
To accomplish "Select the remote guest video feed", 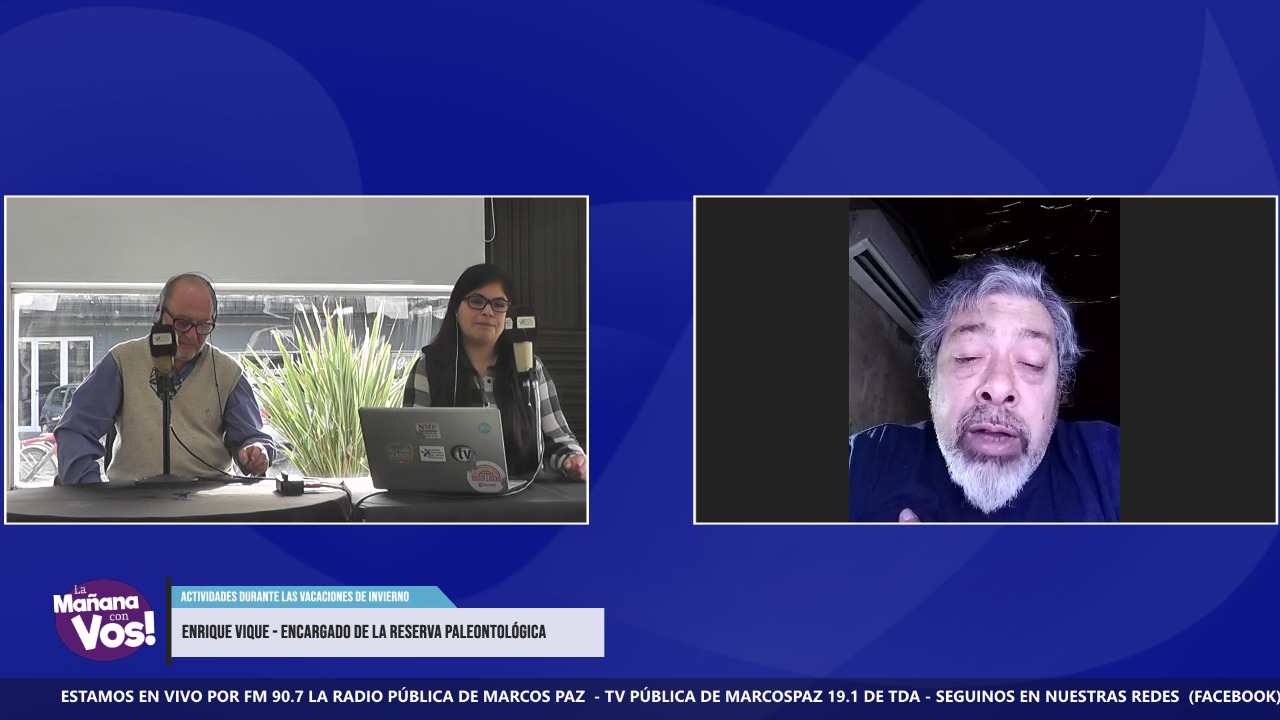I will click(985, 360).
